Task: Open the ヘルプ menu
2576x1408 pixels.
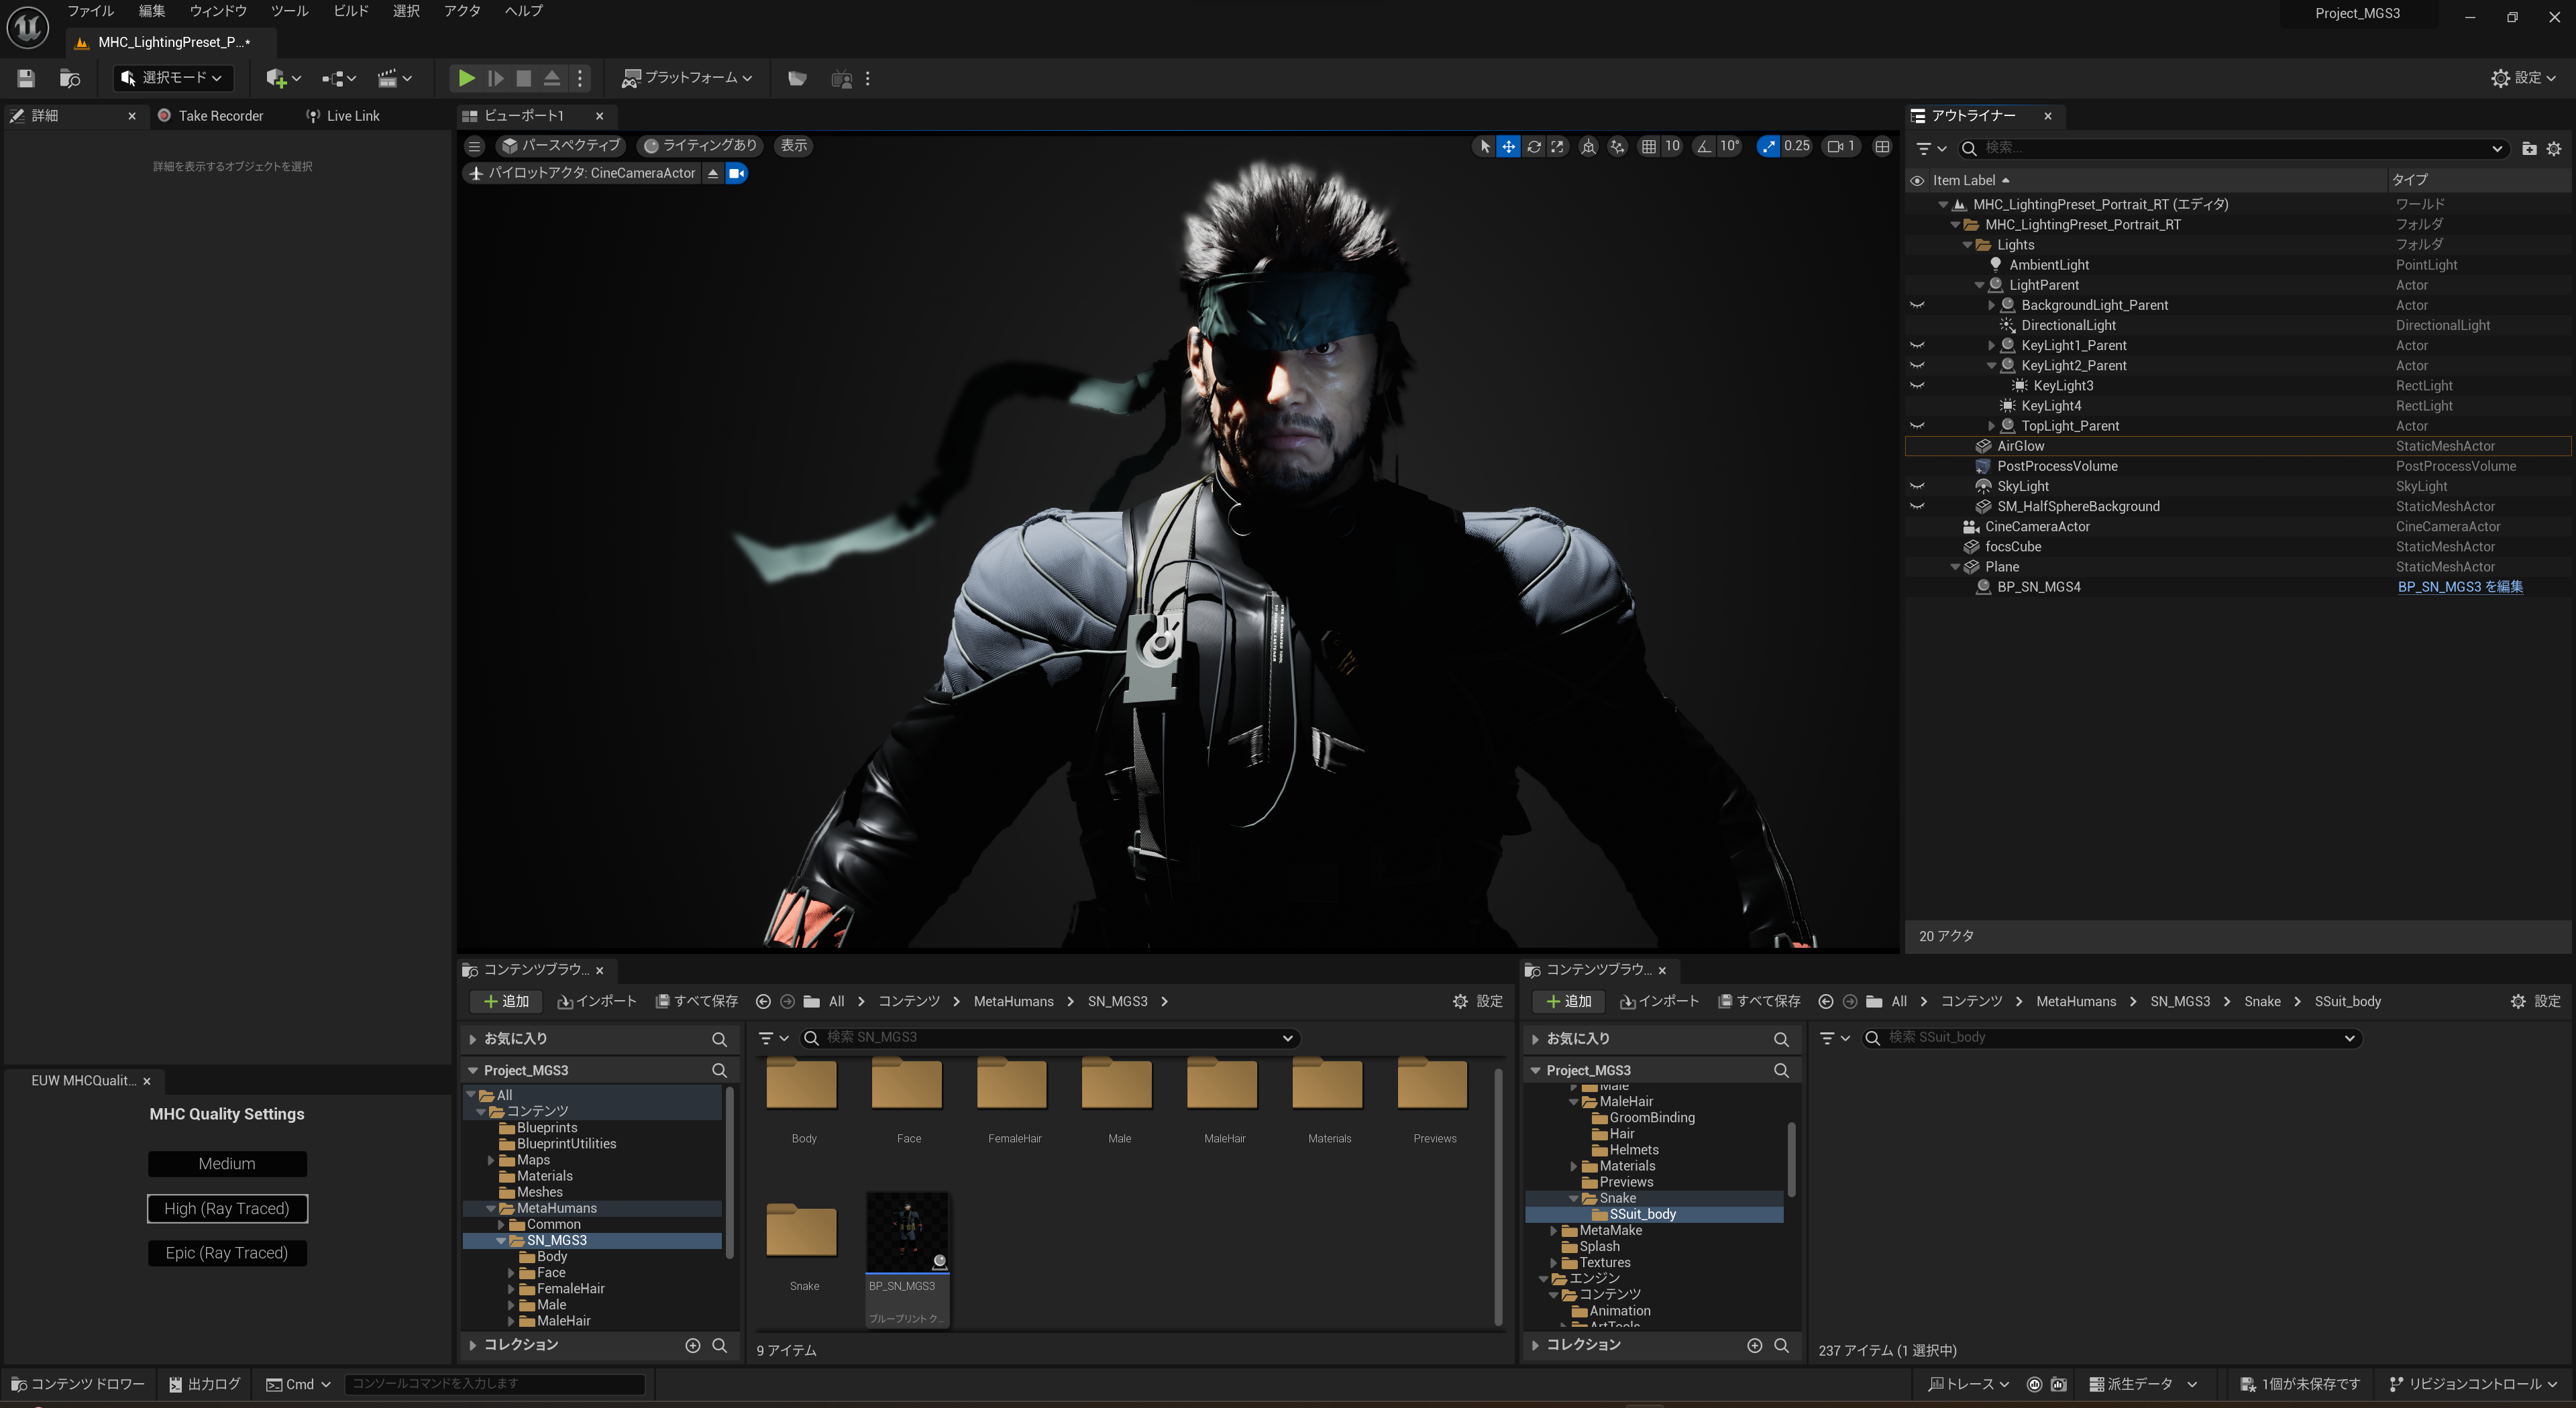Action: (524, 11)
